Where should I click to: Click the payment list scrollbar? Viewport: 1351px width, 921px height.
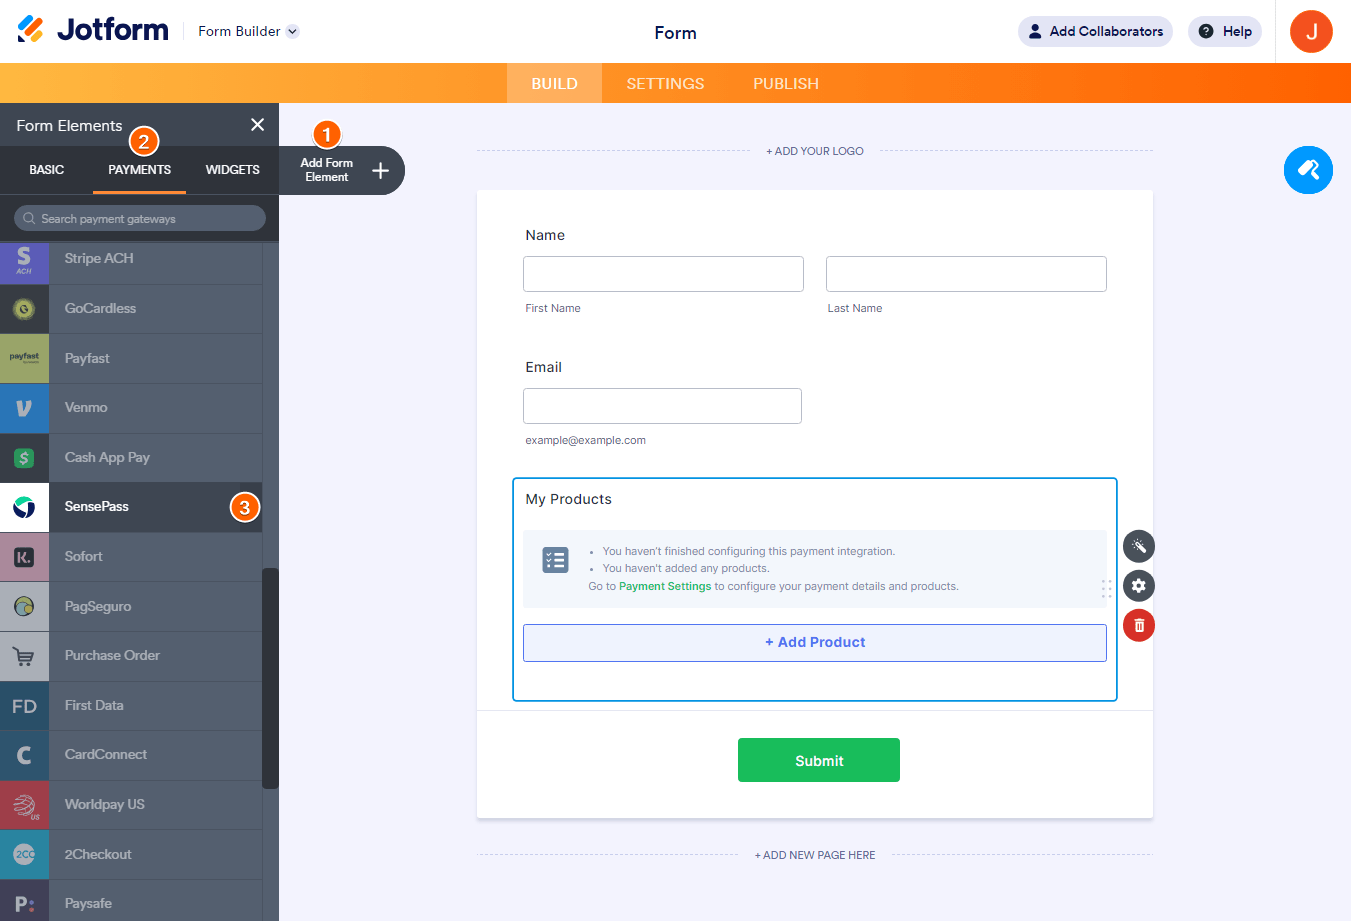click(x=270, y=678)
